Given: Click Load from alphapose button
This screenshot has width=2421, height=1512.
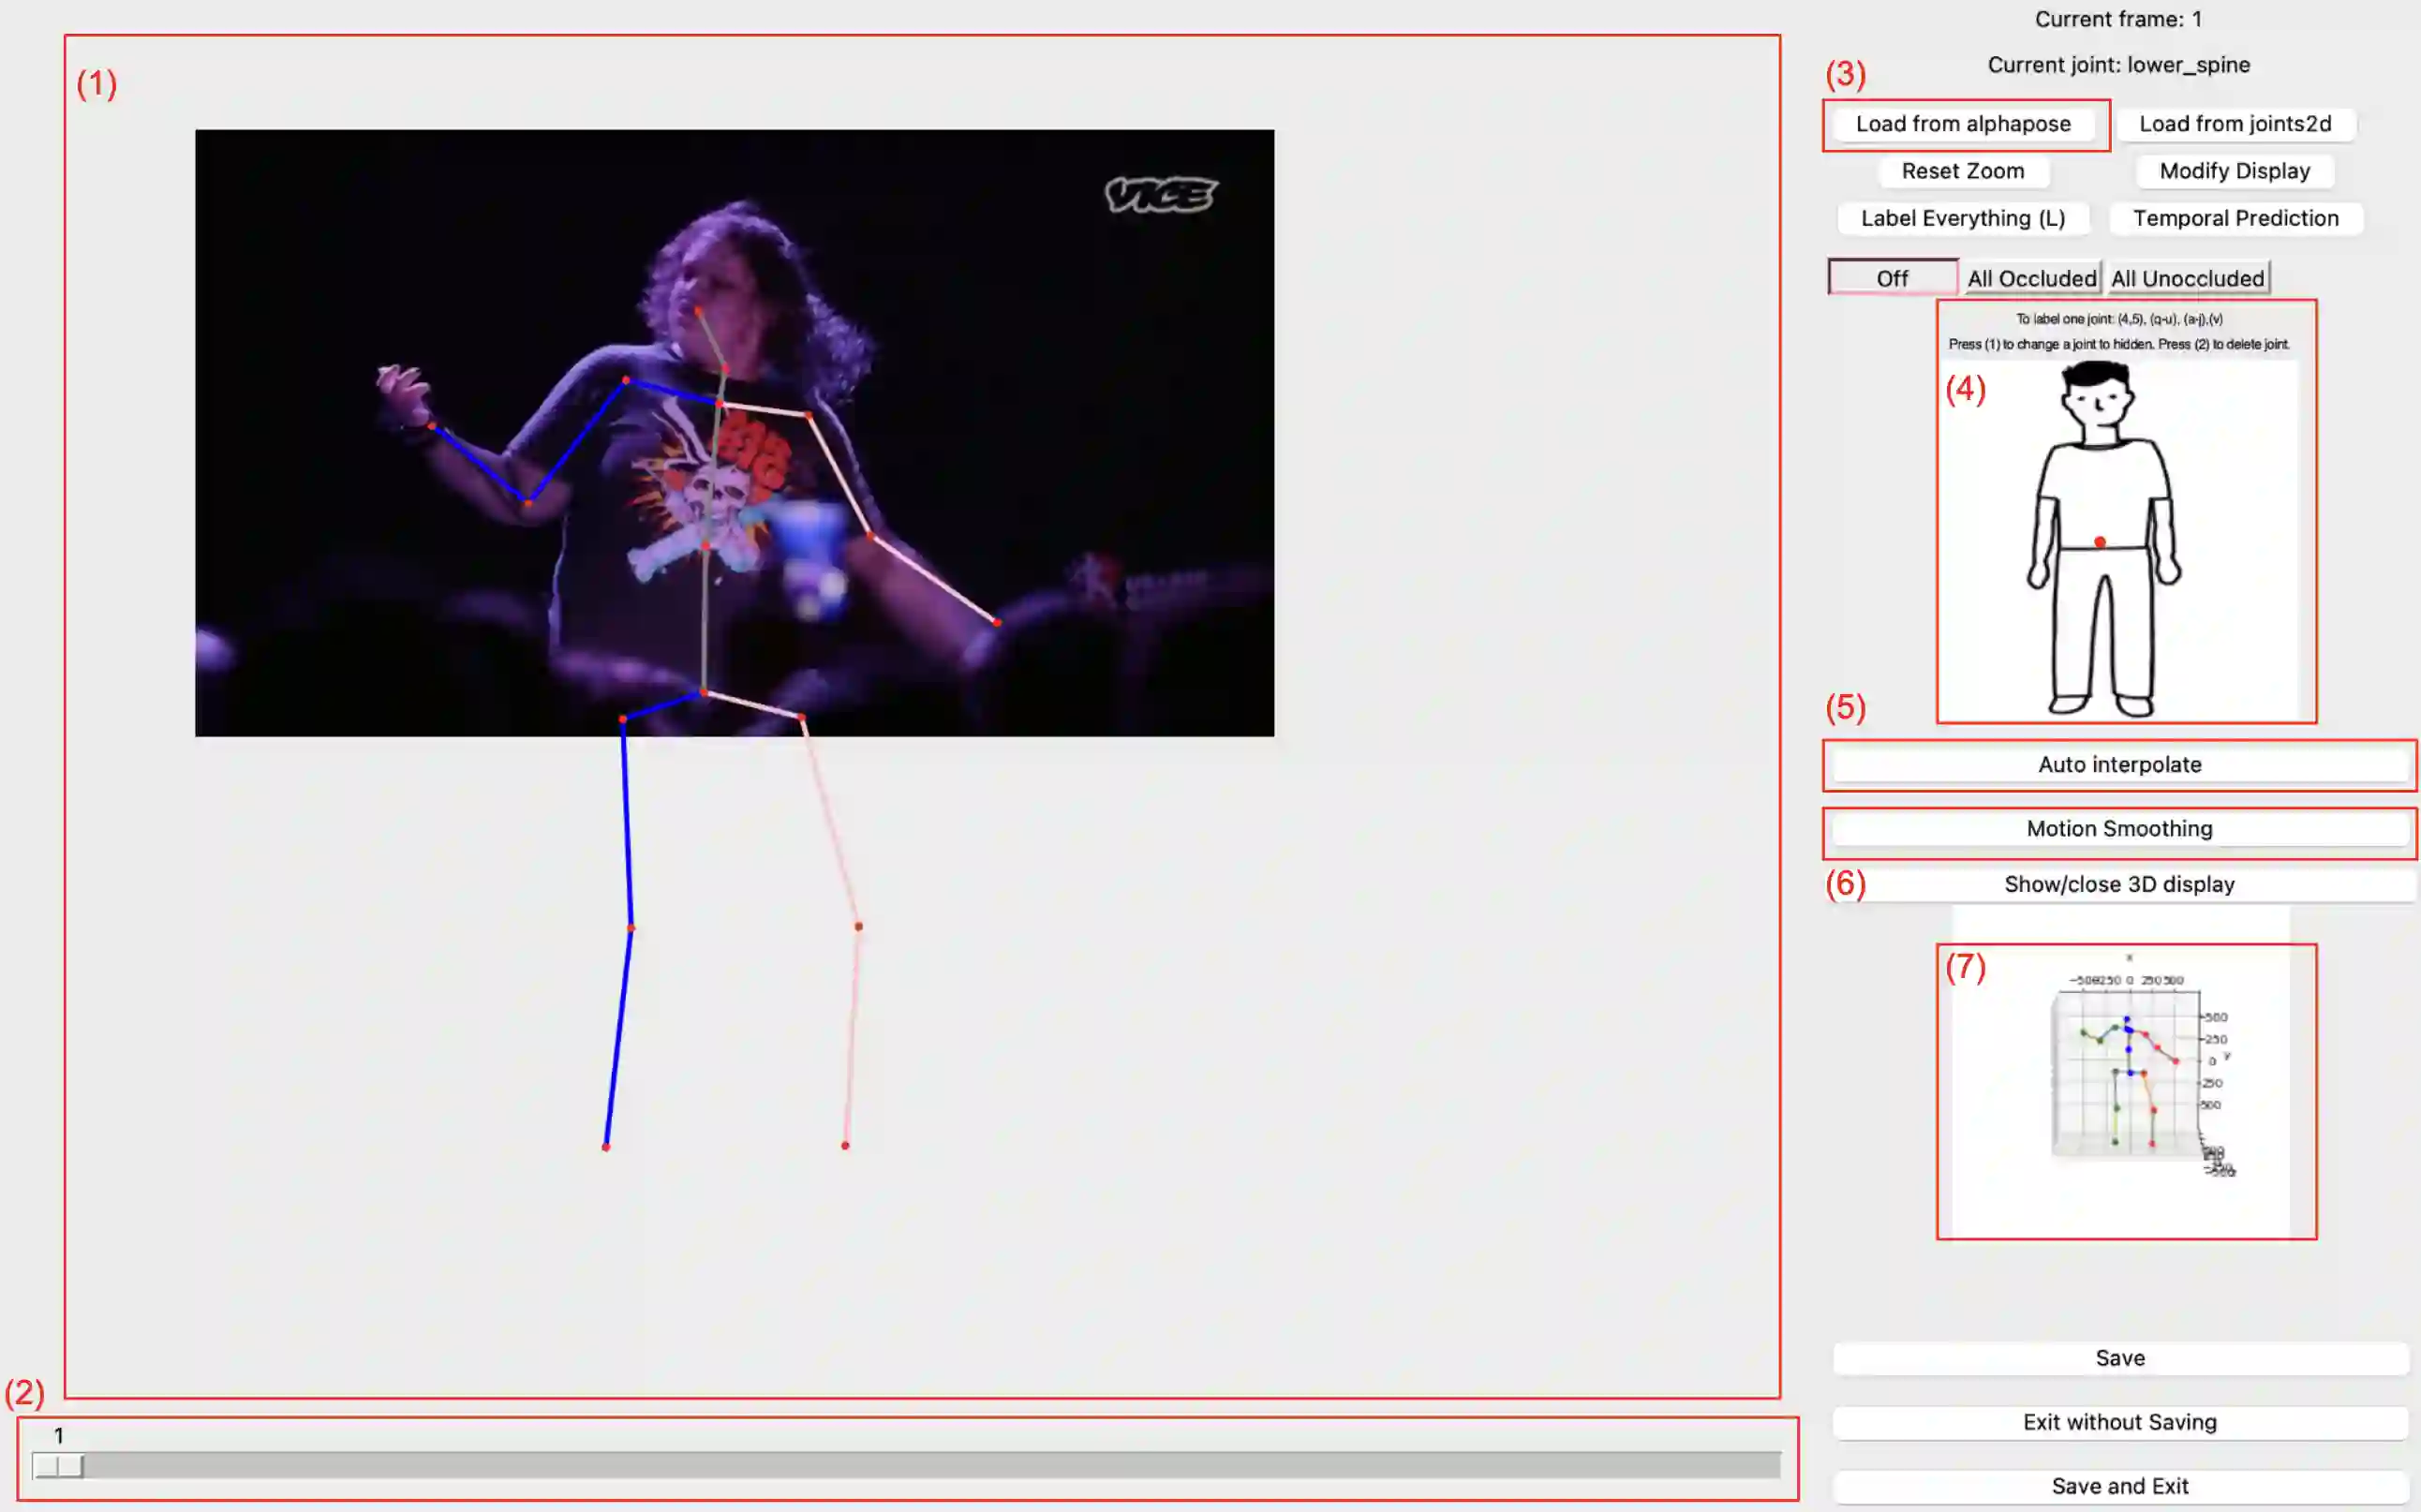Looking at the screenshot, I should [1963, 124].
